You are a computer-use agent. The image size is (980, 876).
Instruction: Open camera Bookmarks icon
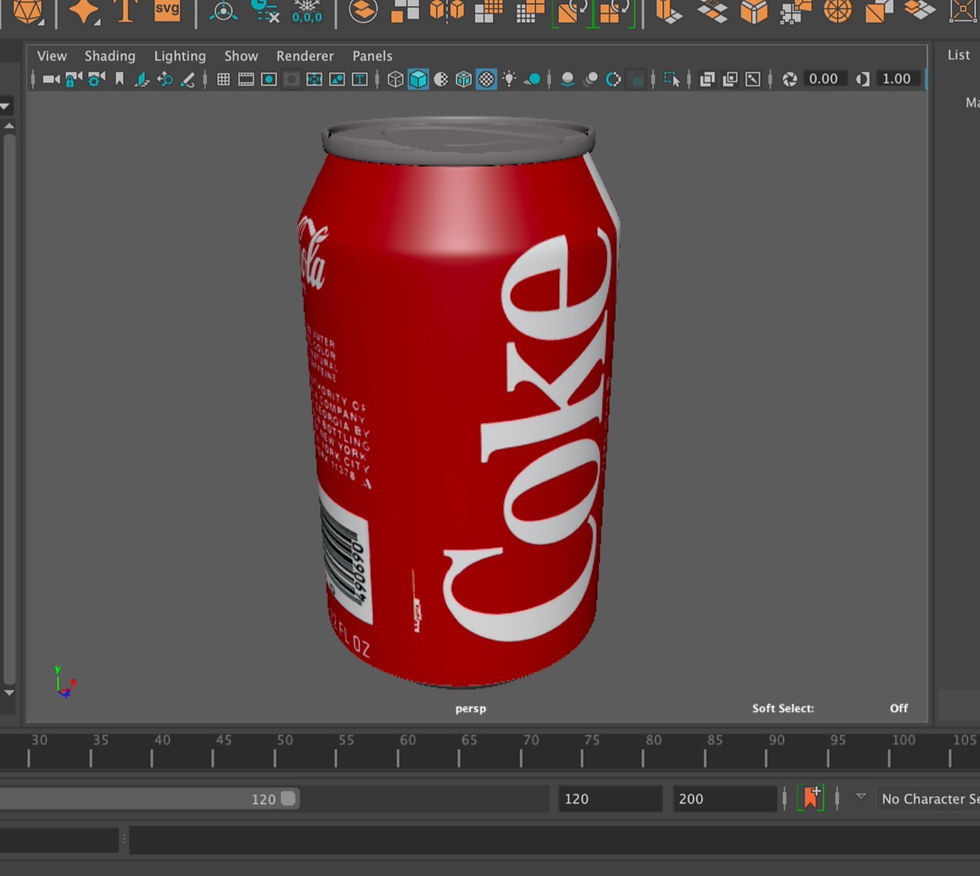(119, 79)
